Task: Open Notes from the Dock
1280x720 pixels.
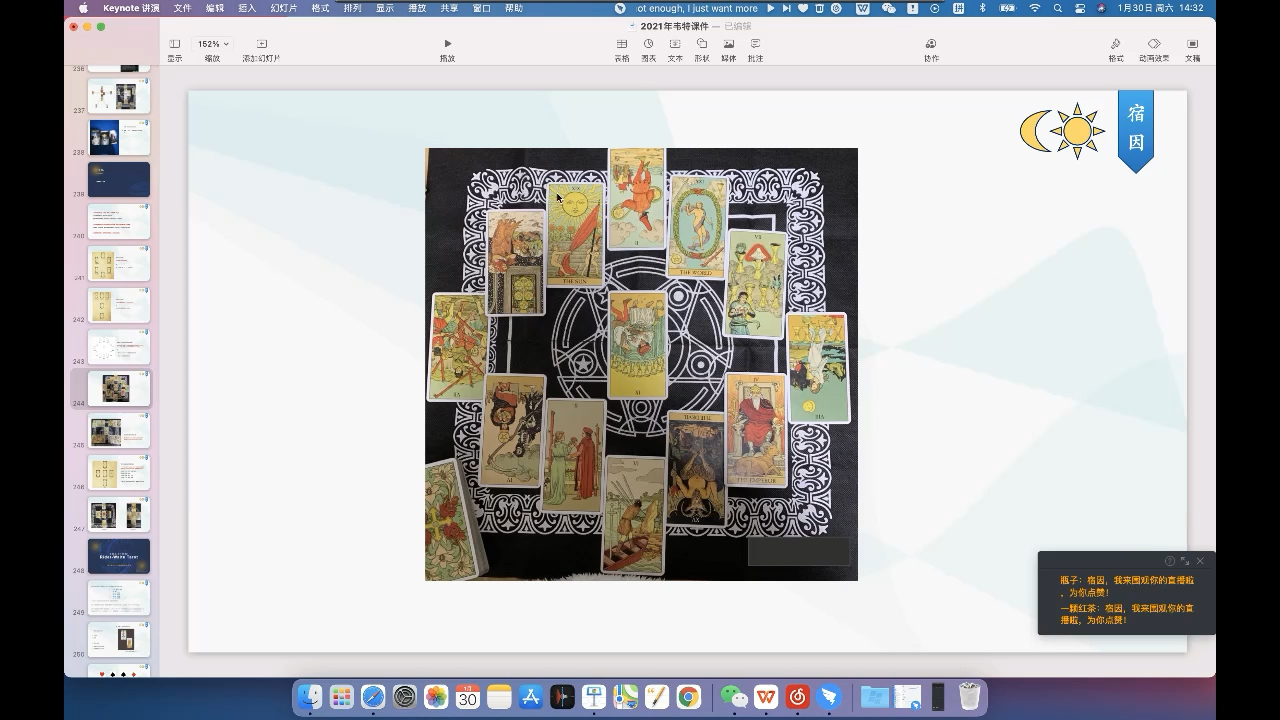Action: click(x=499, y=697)
